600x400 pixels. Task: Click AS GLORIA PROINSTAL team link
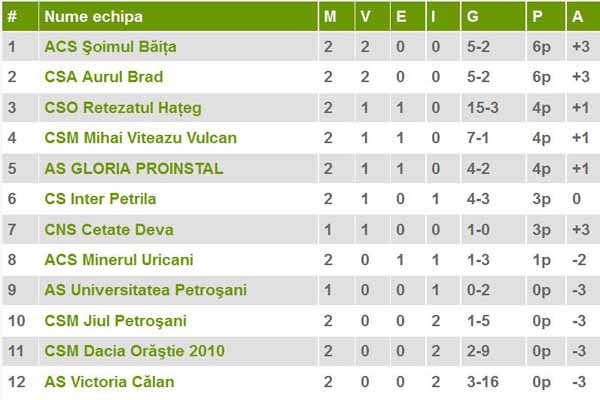tap(134, 168)
